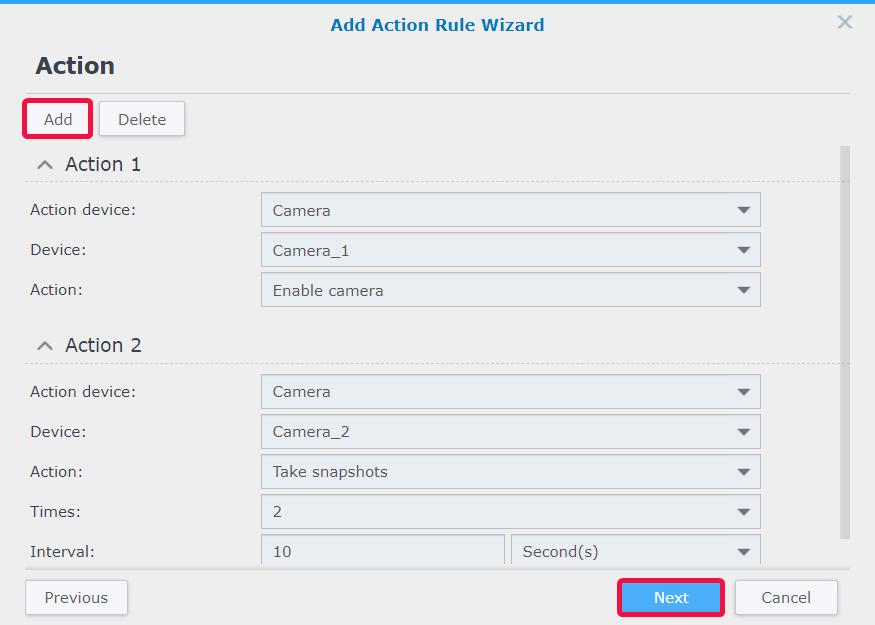This screenshot has width=875, height=625.
Task: Open Action 1 Action device dropdown arrow
Action: pyautogui.click(x=743, y=210)
